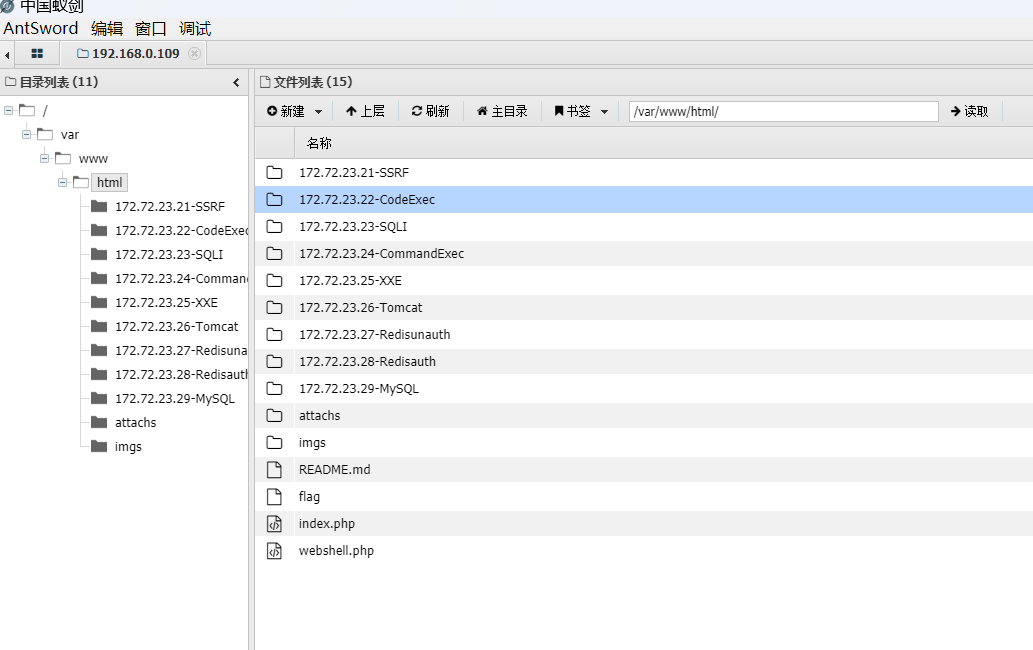Refresh the file list with 刷新
The height and width of the screenshot is (650, 1033).
tap(431, 111)
